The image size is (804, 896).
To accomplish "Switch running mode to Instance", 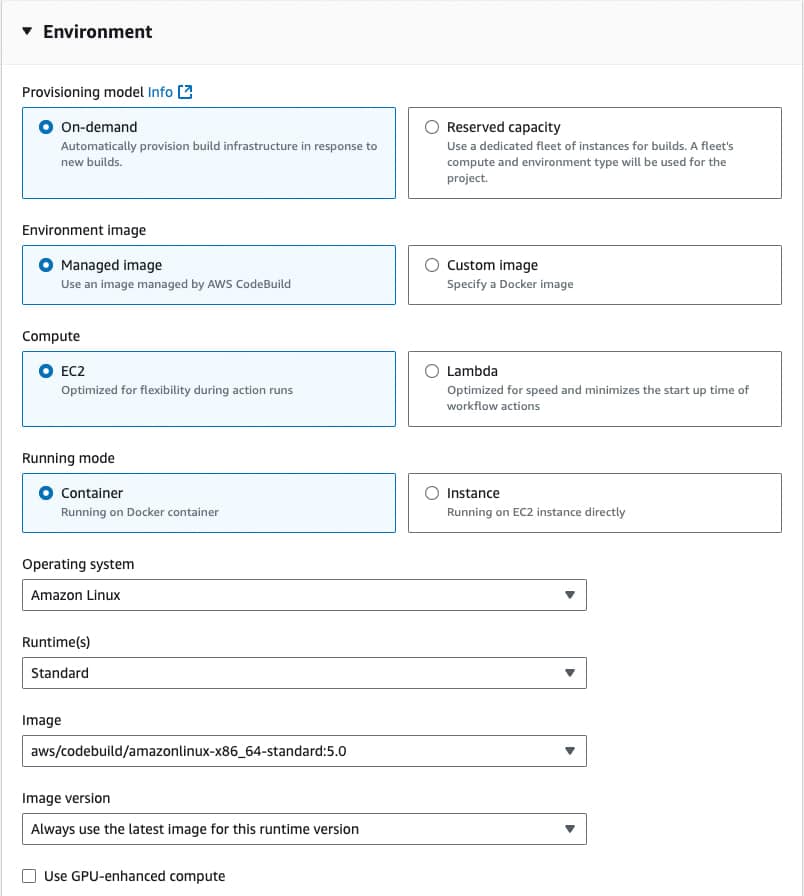I will point(432,493).
